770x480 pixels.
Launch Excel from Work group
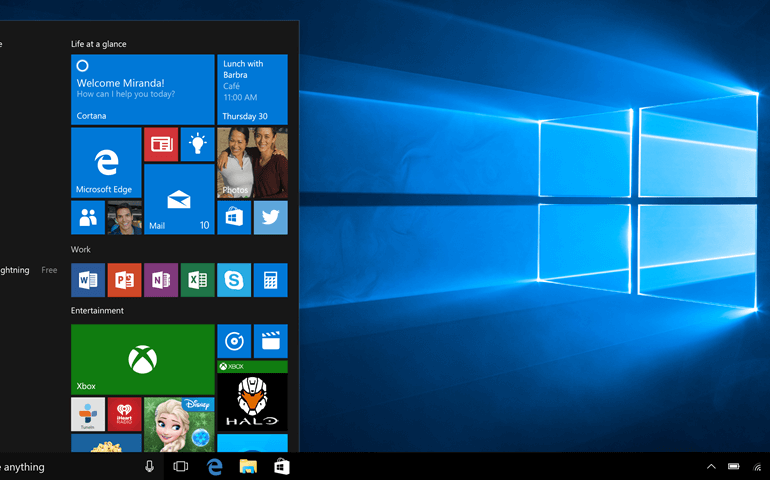(x=197, y=280)
